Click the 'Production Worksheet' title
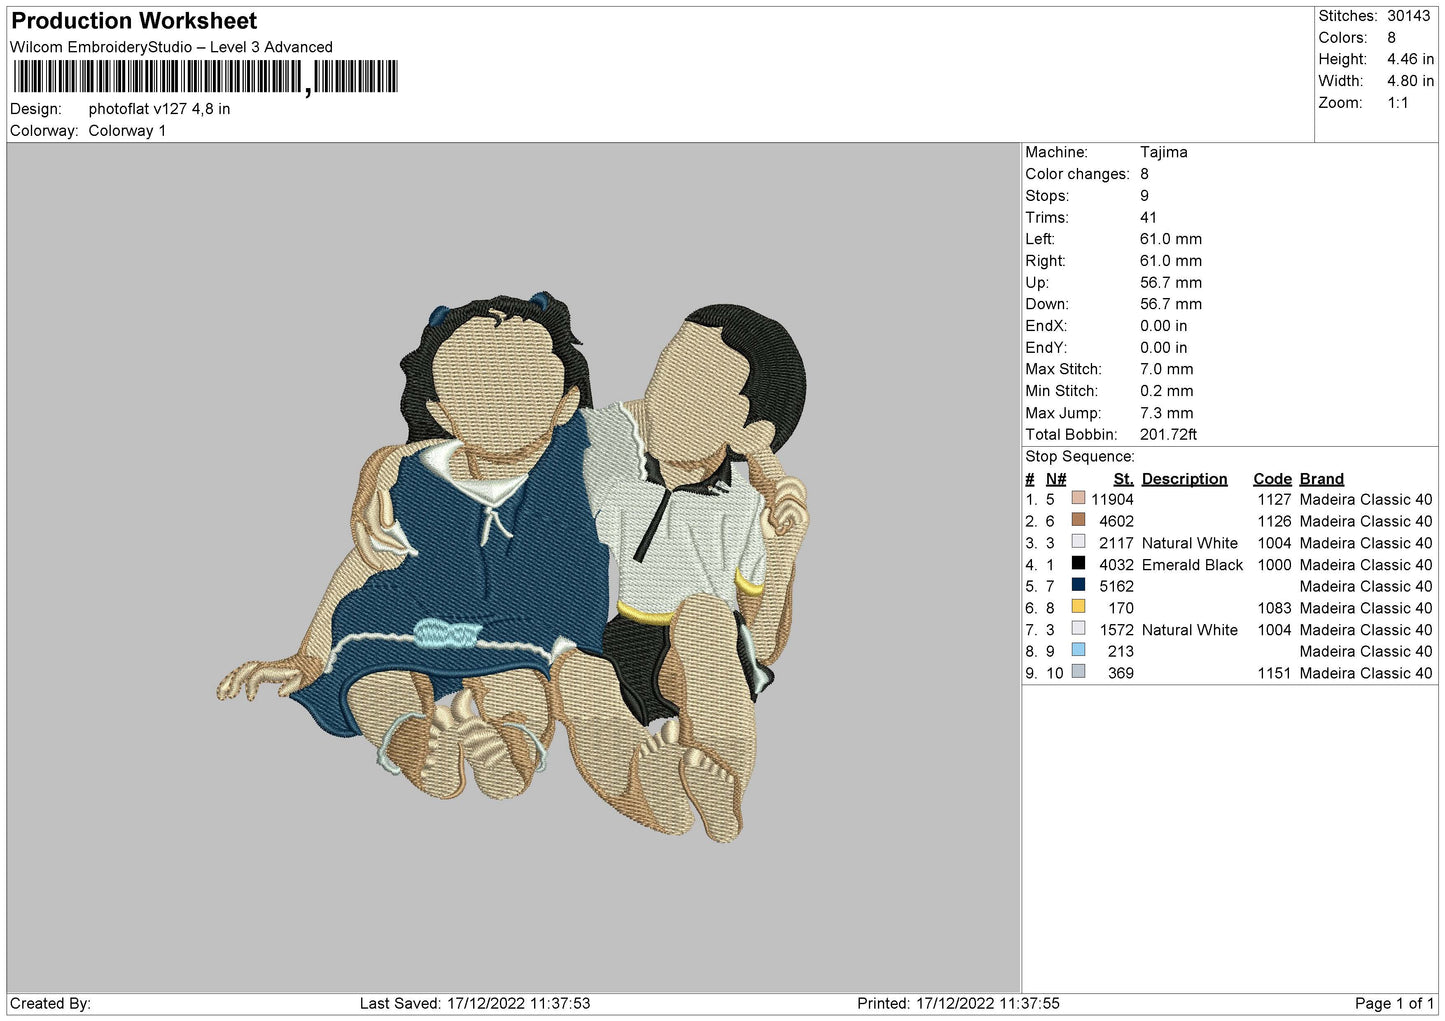This screenshot has height=1021, width=1445. tap(134, 21)
